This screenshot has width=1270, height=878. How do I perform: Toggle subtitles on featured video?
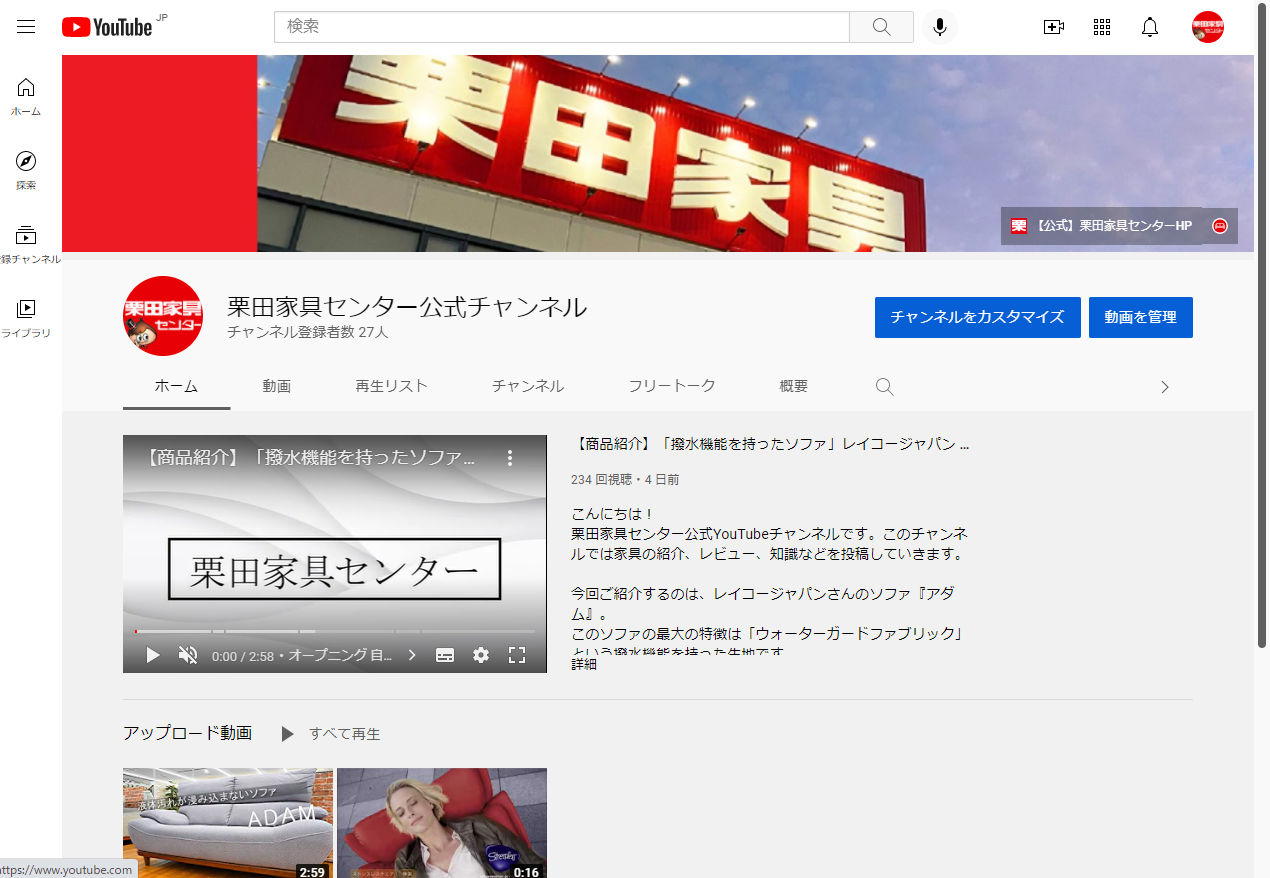click(x=445, y=655)
